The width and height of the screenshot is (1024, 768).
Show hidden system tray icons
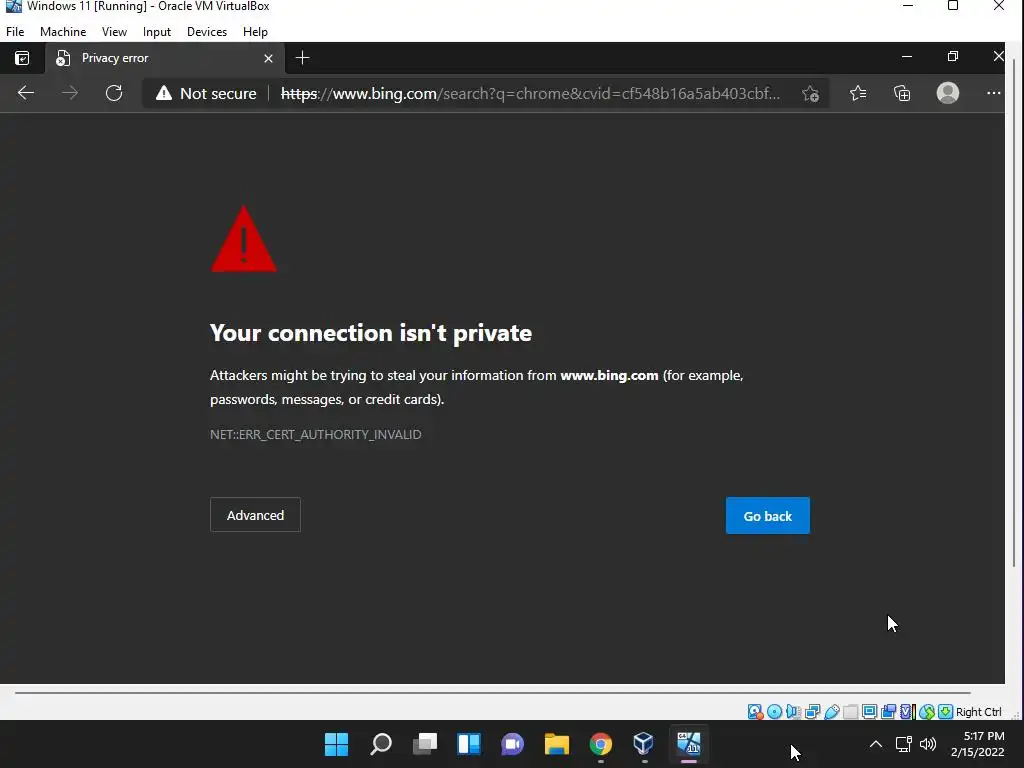click(x=876, y=744)
